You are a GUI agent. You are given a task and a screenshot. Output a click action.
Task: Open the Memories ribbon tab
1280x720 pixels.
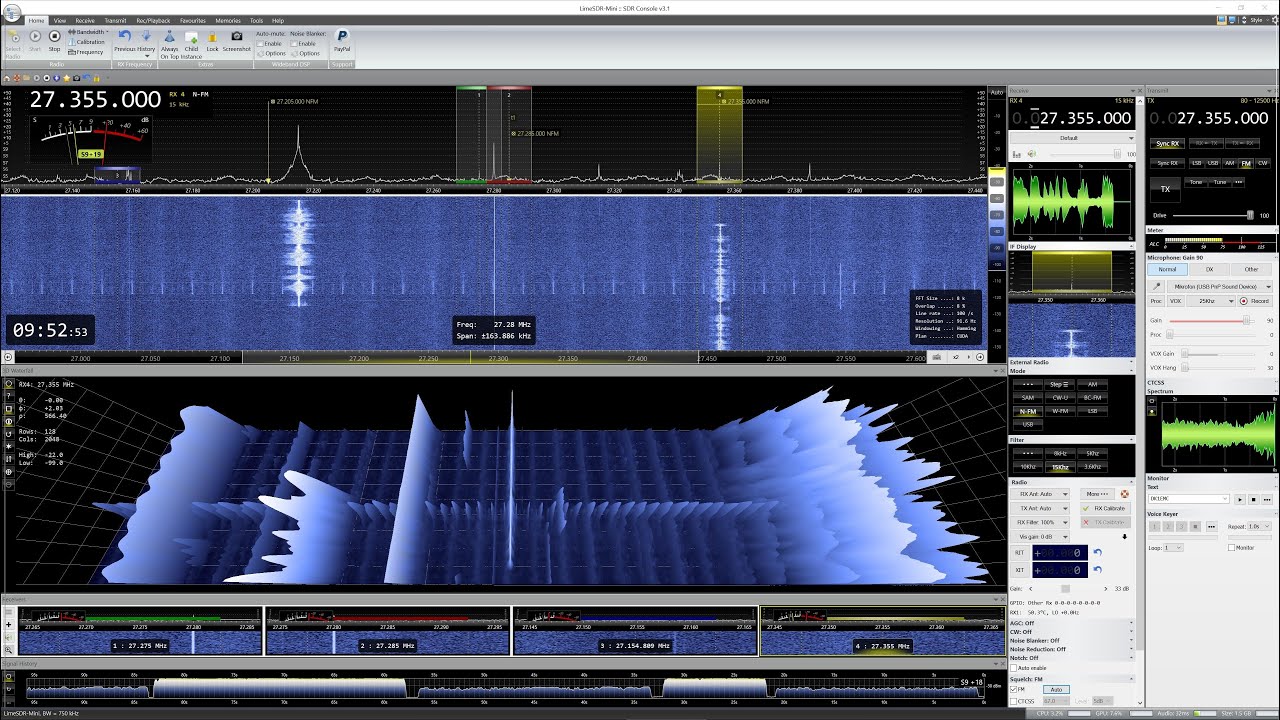228,20
